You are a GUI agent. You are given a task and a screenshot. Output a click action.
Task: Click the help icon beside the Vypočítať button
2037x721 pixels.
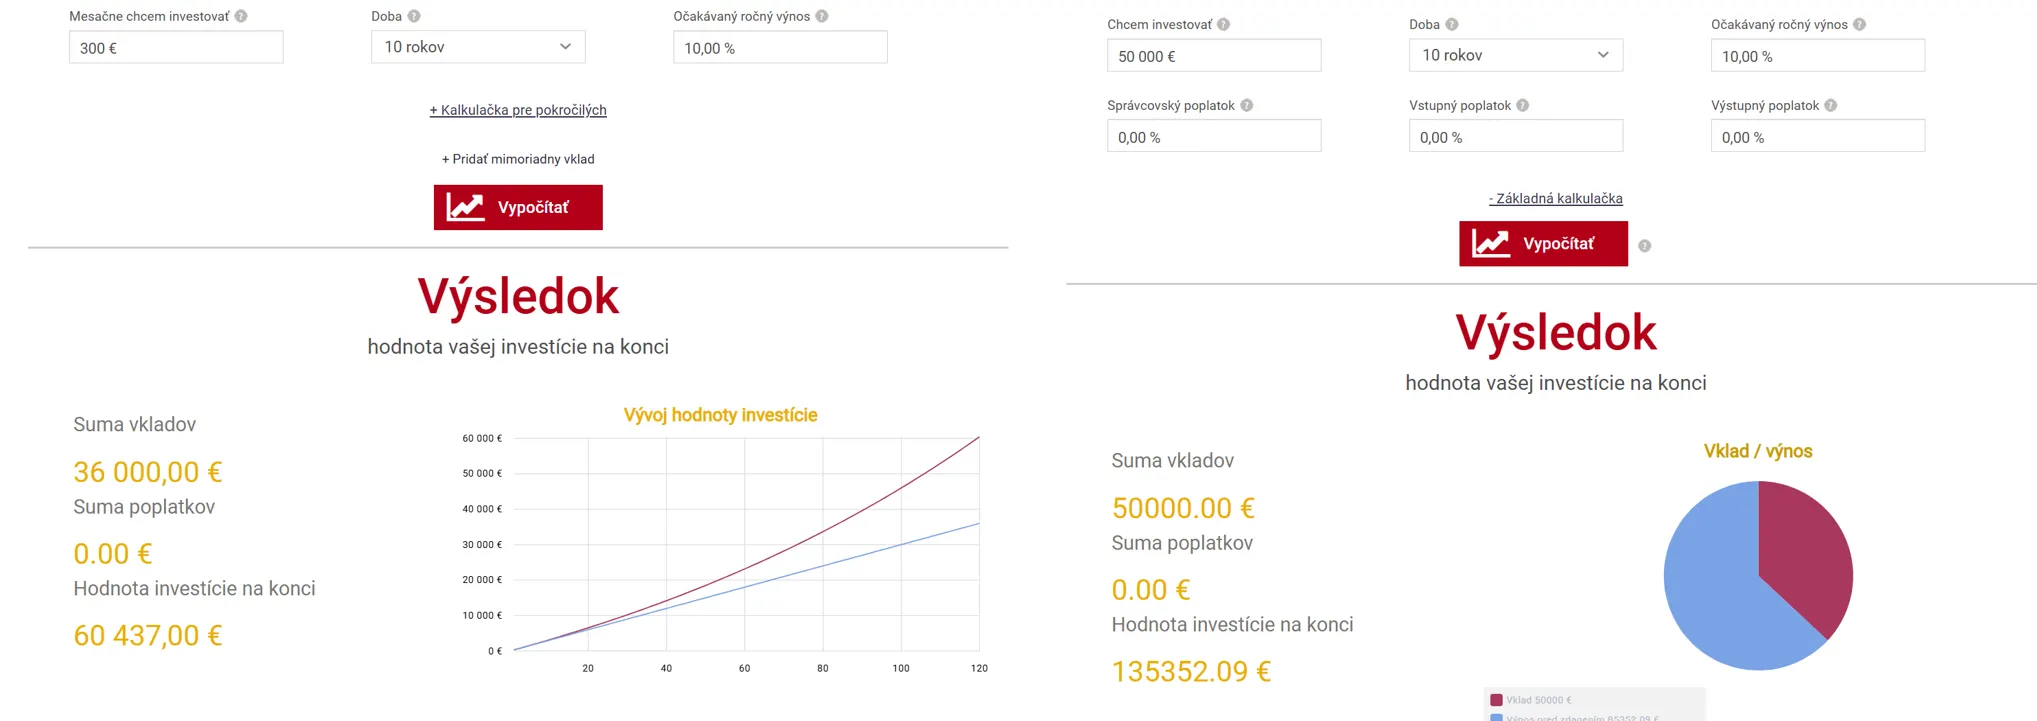(x=1645, y=246)
